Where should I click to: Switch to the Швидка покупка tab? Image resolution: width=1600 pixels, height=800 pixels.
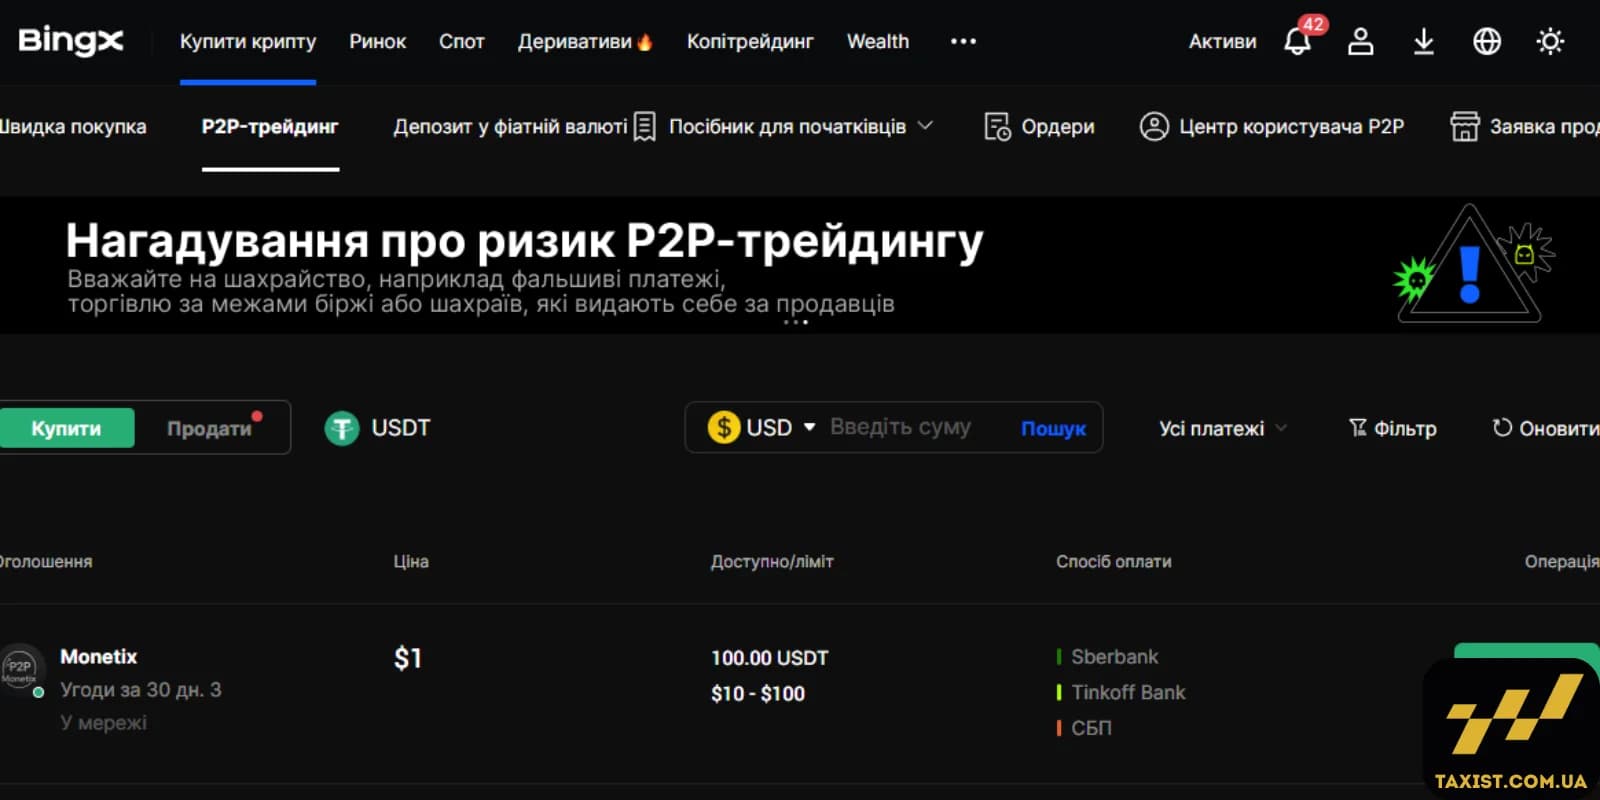(x=73, y=127)
